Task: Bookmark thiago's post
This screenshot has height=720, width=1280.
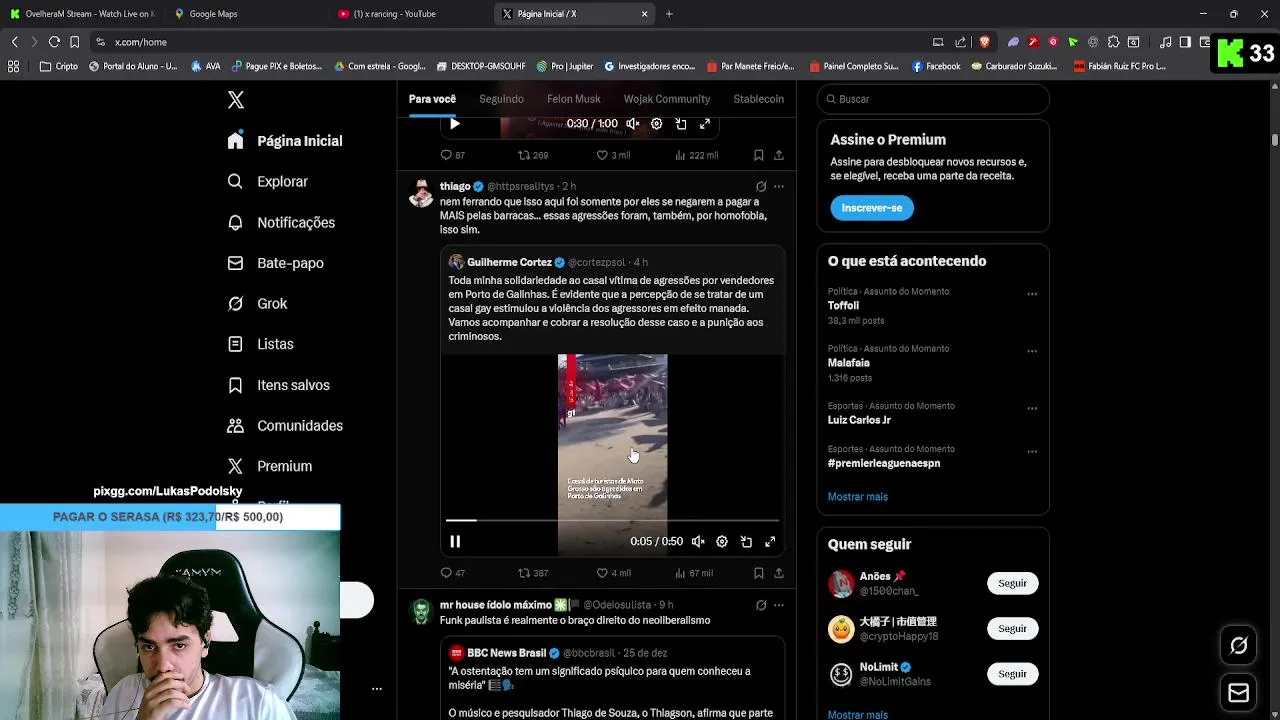Action: [x=759, y=573]
